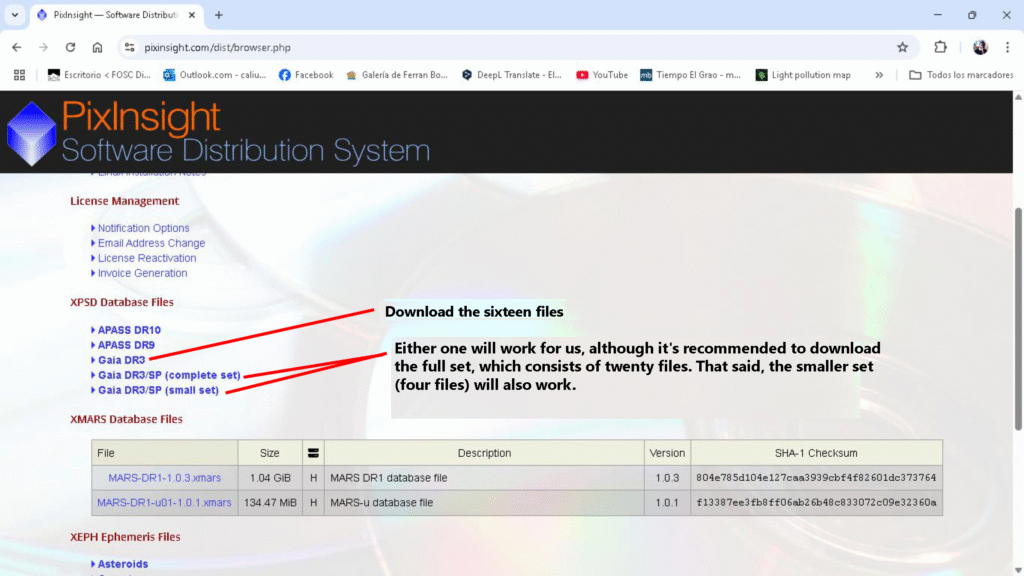Select version 1.0.3 cell
Screen dimensions: 1024x576
coord(667,478)
